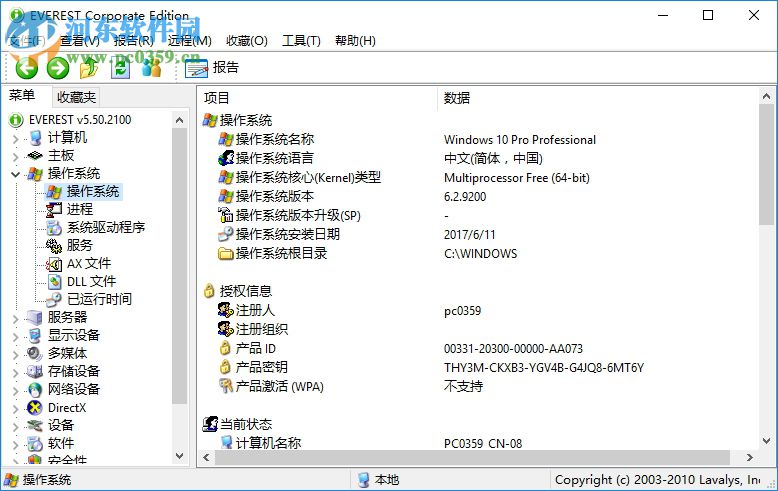The height and width of the screenshot is (491, 778).
Task: Switch to the 收藏夹 tab
Action: coord(76,97)
